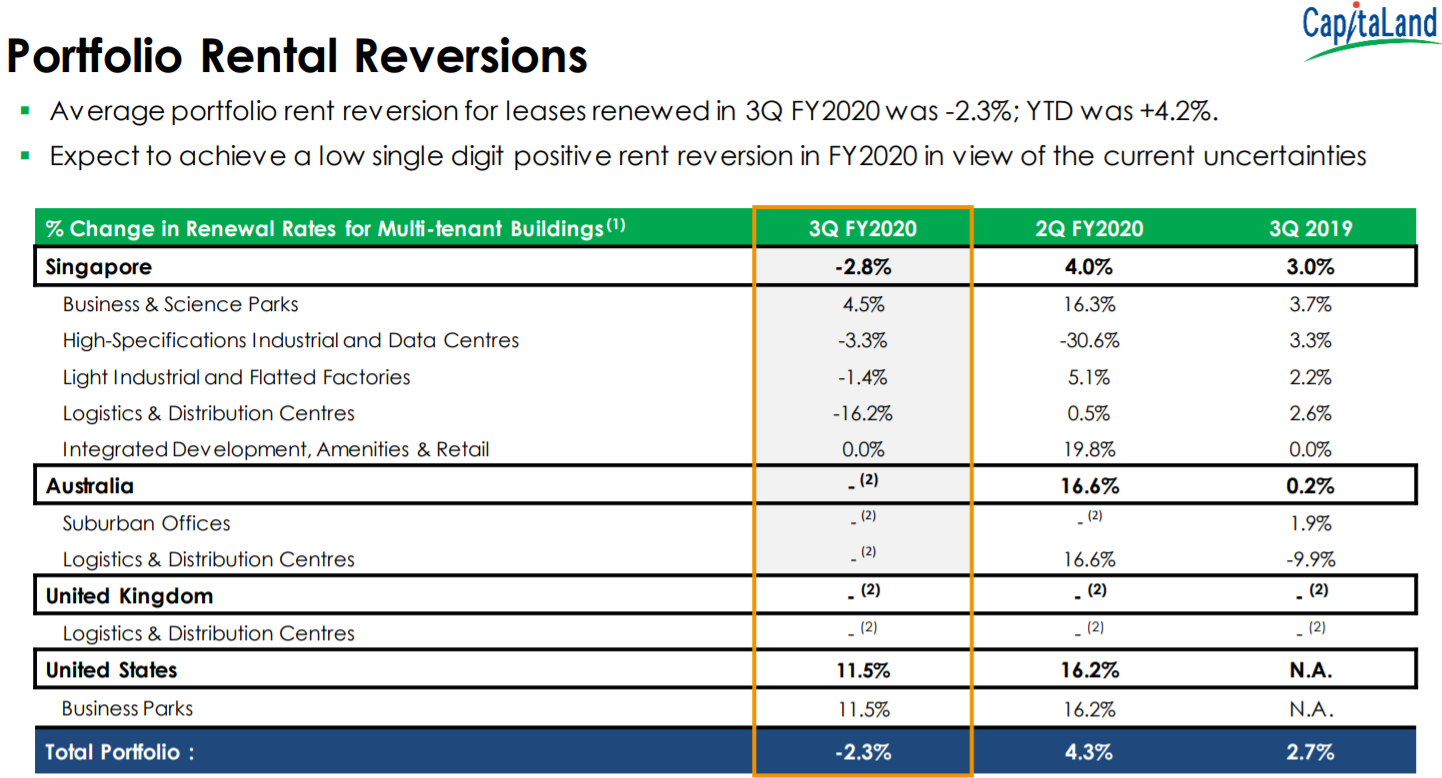Click the footnote marker (2) for Logistics UK row

(x=868, y=628)
